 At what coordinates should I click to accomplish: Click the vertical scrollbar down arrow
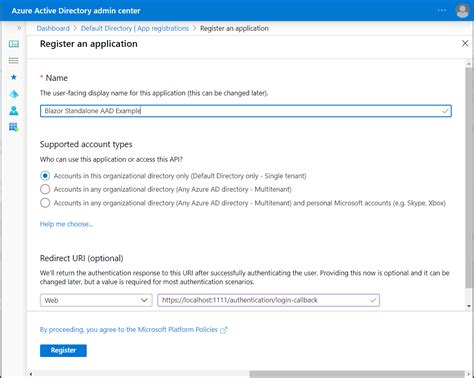469,306
